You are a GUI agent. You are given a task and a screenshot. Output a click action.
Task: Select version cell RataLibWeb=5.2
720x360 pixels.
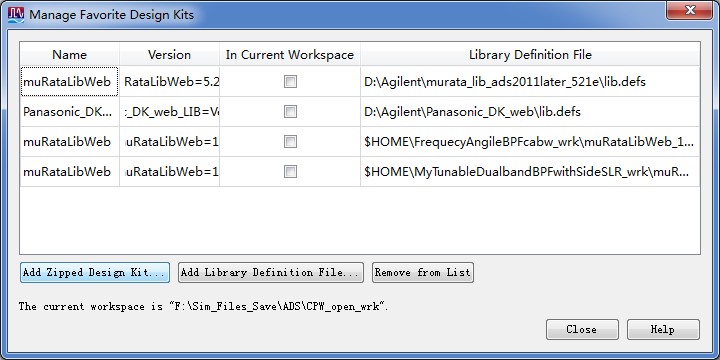(169, 82)
